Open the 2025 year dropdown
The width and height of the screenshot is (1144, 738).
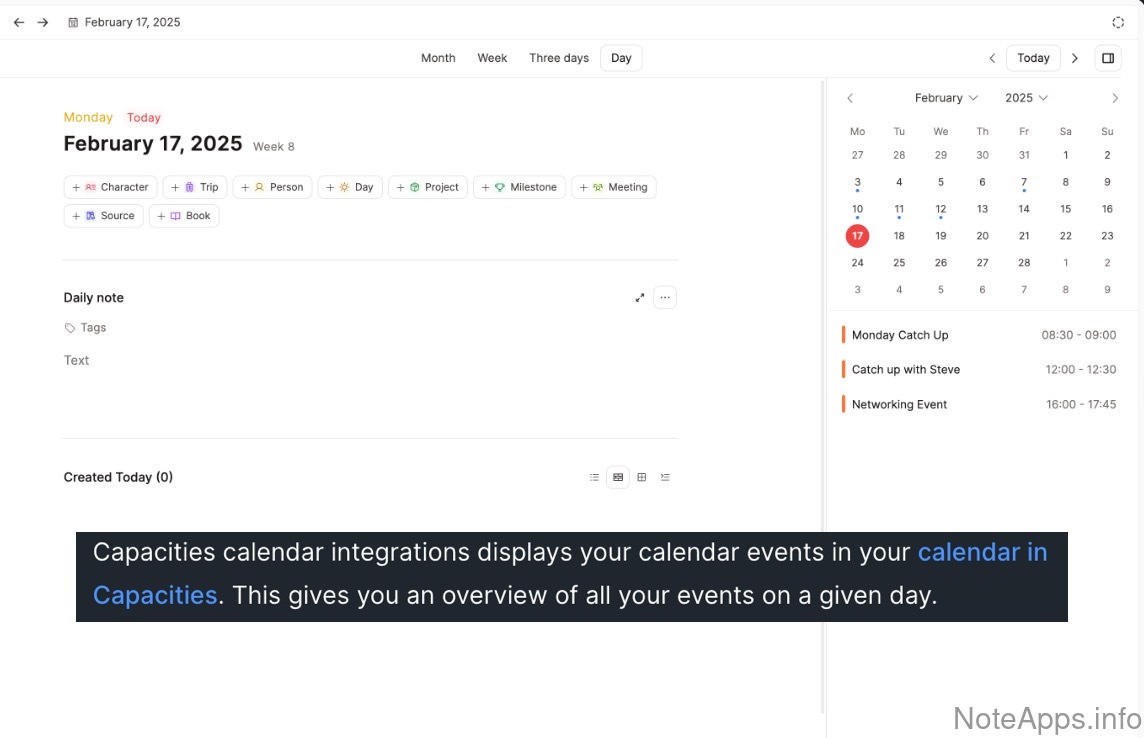pos(1026,98)
